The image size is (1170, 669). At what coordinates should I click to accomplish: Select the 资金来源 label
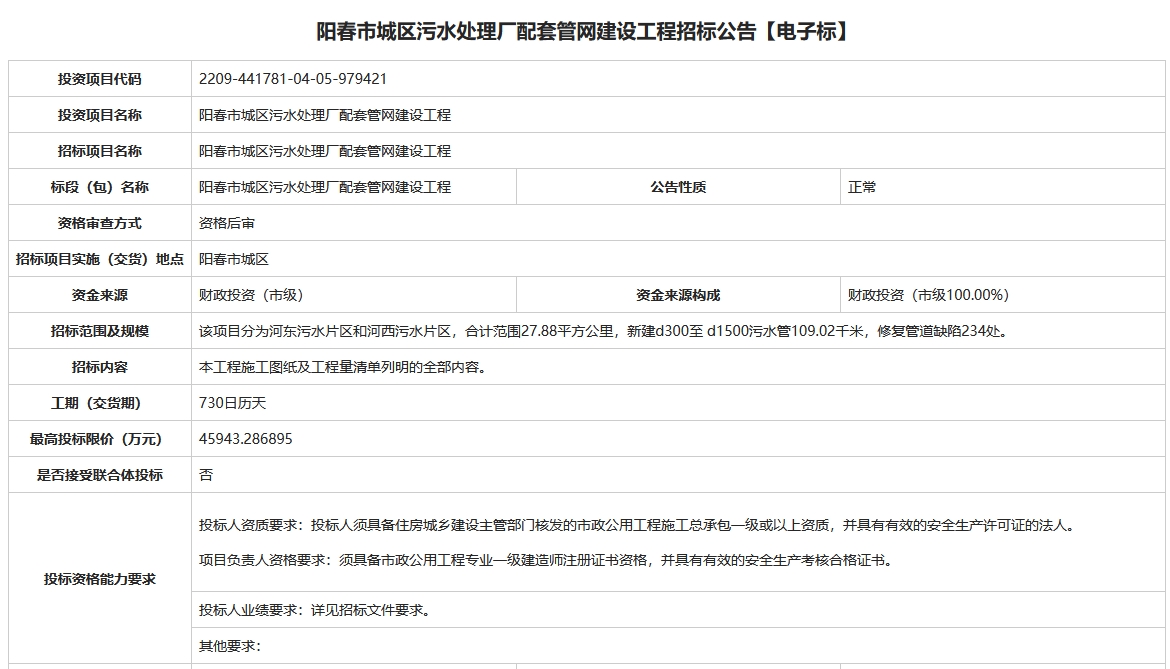click(x=100, y=295)
